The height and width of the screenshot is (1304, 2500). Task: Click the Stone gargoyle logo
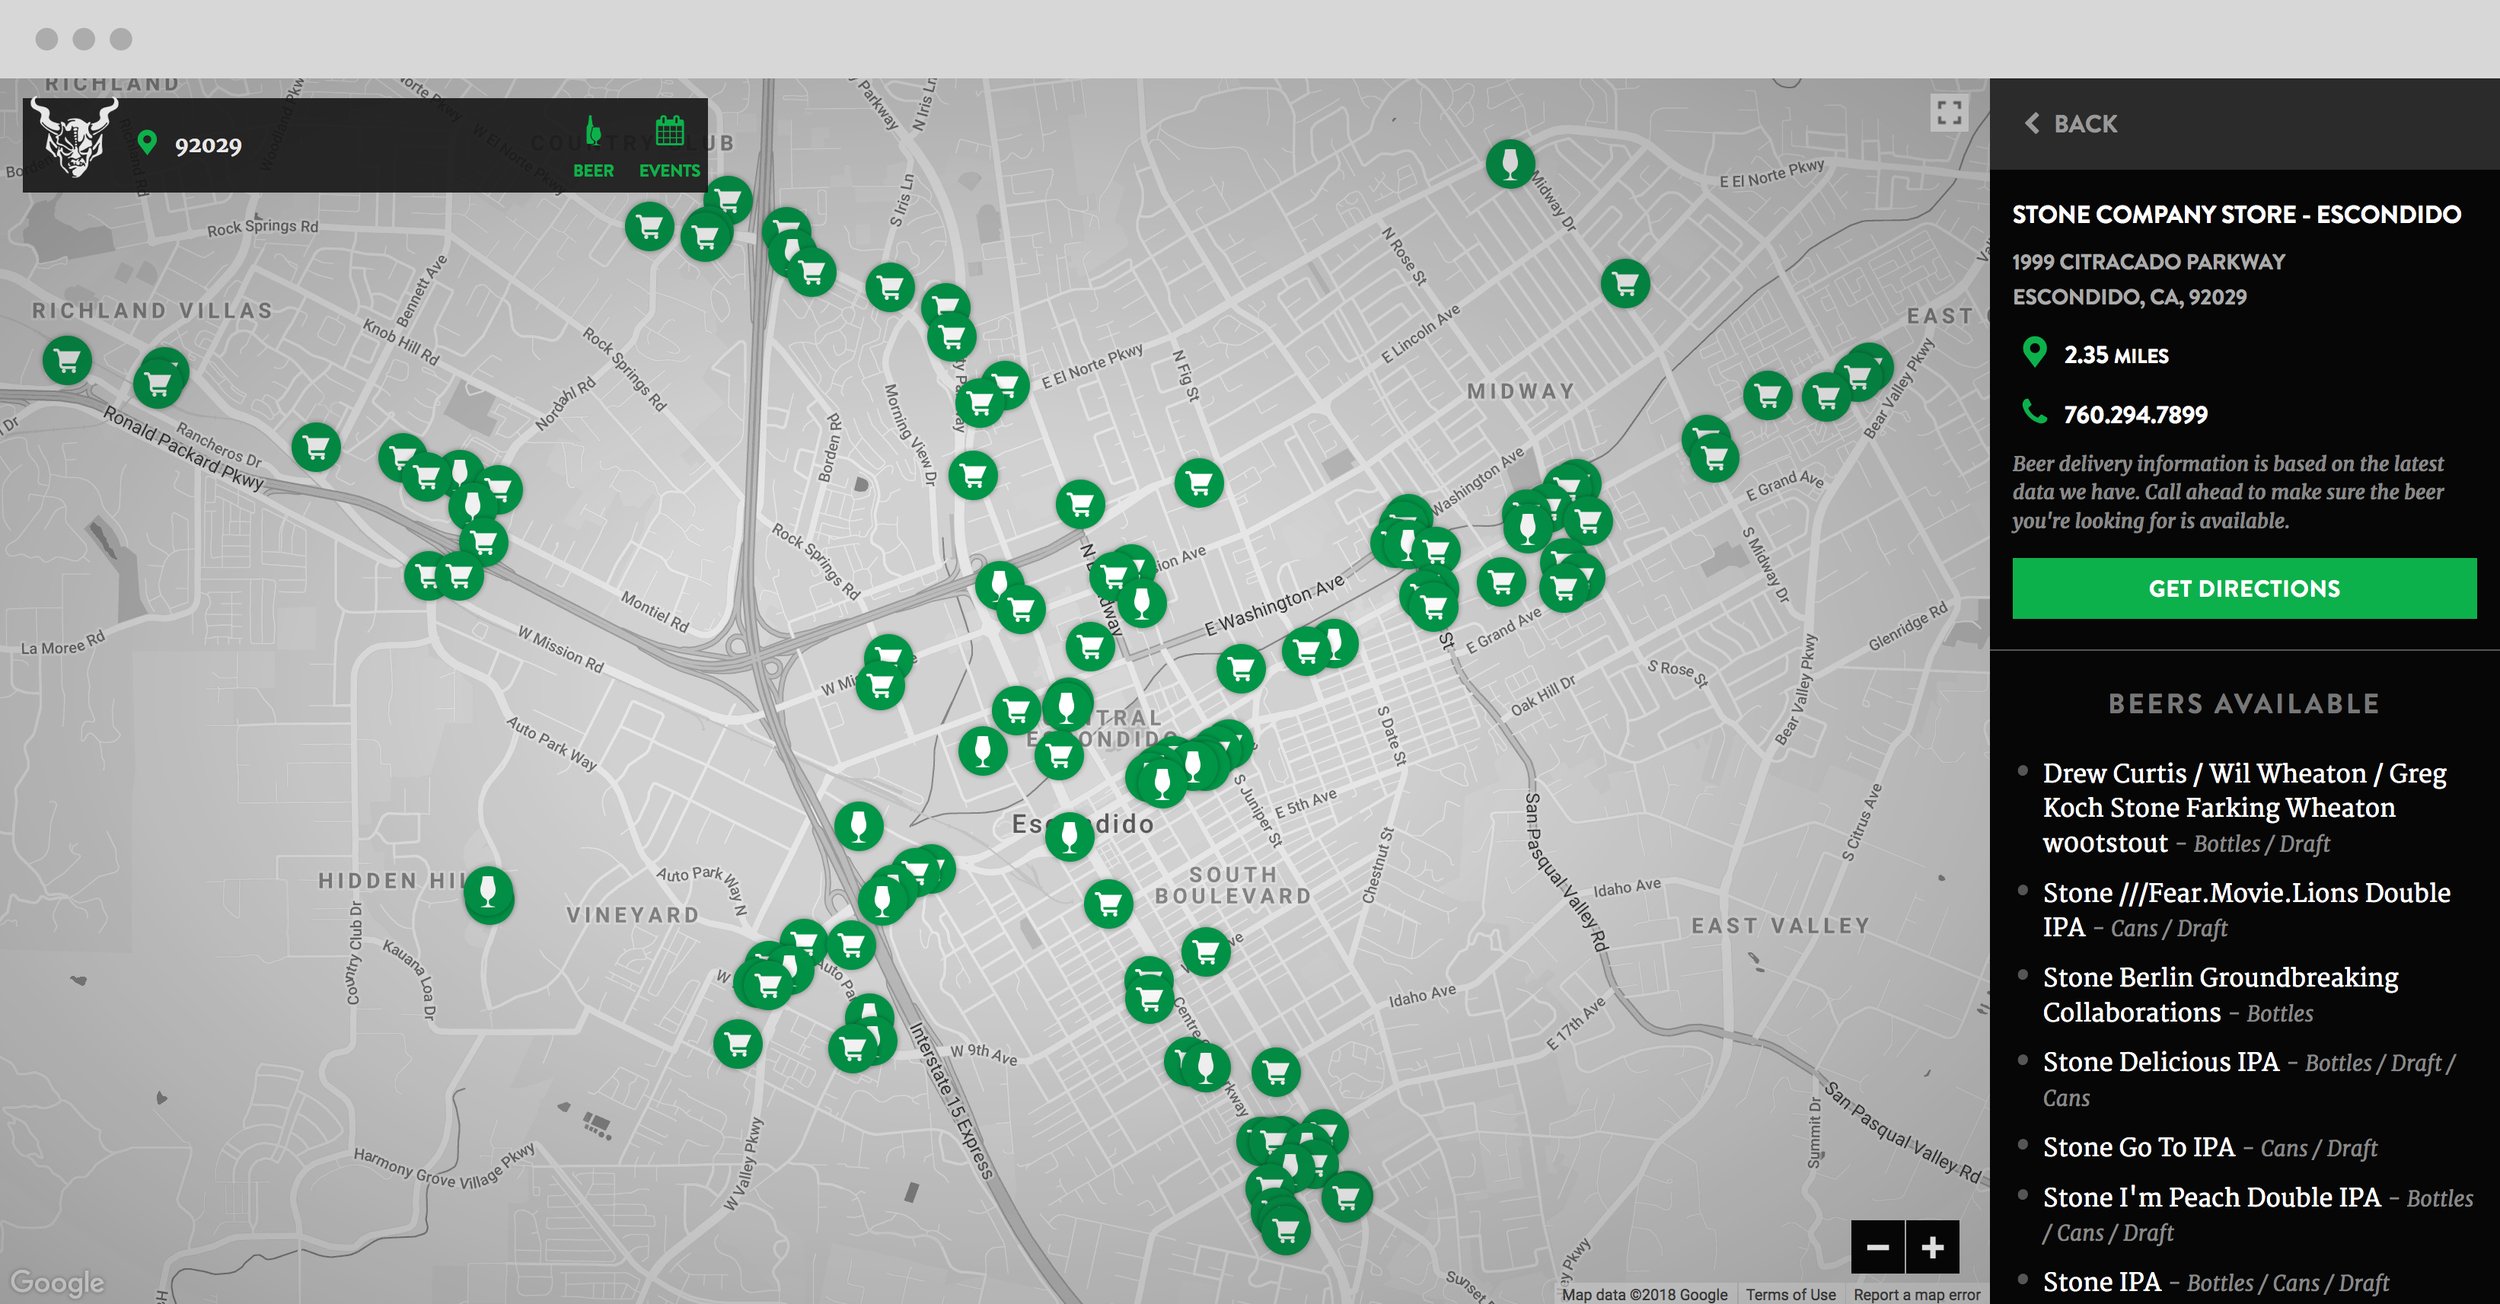click(x=73, y=137)
